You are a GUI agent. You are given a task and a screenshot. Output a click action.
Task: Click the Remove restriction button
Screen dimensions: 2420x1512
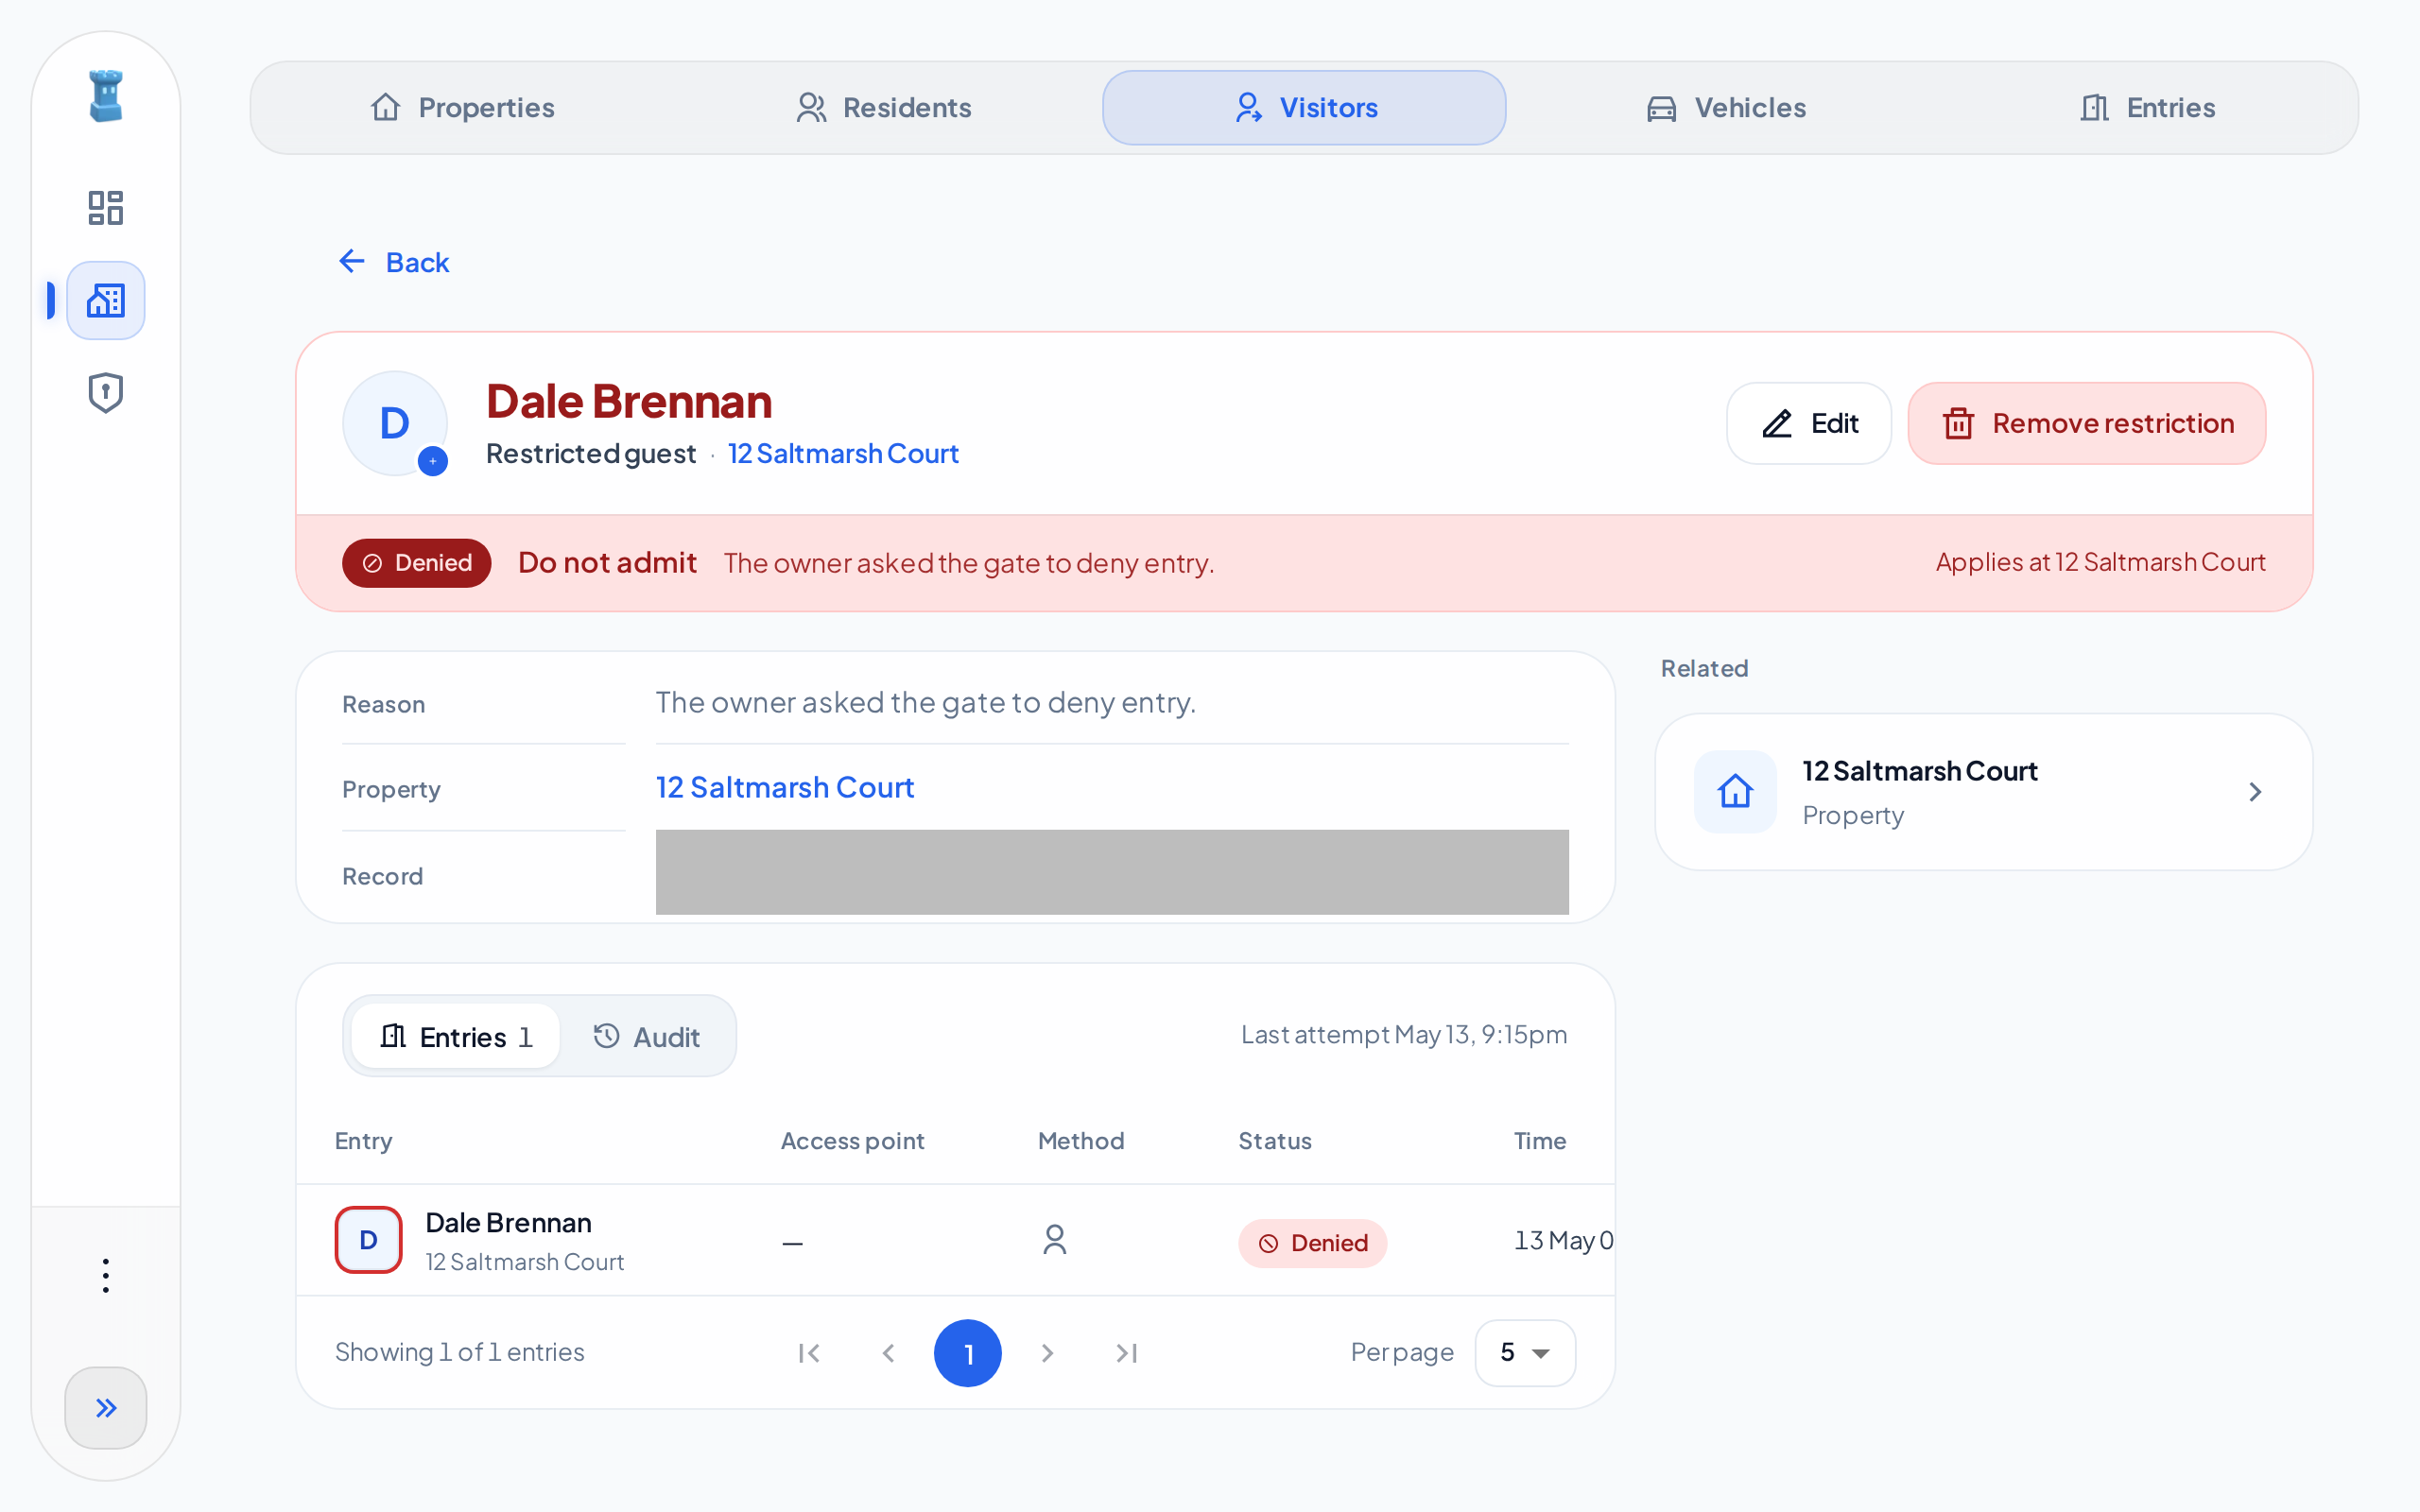2087,423
